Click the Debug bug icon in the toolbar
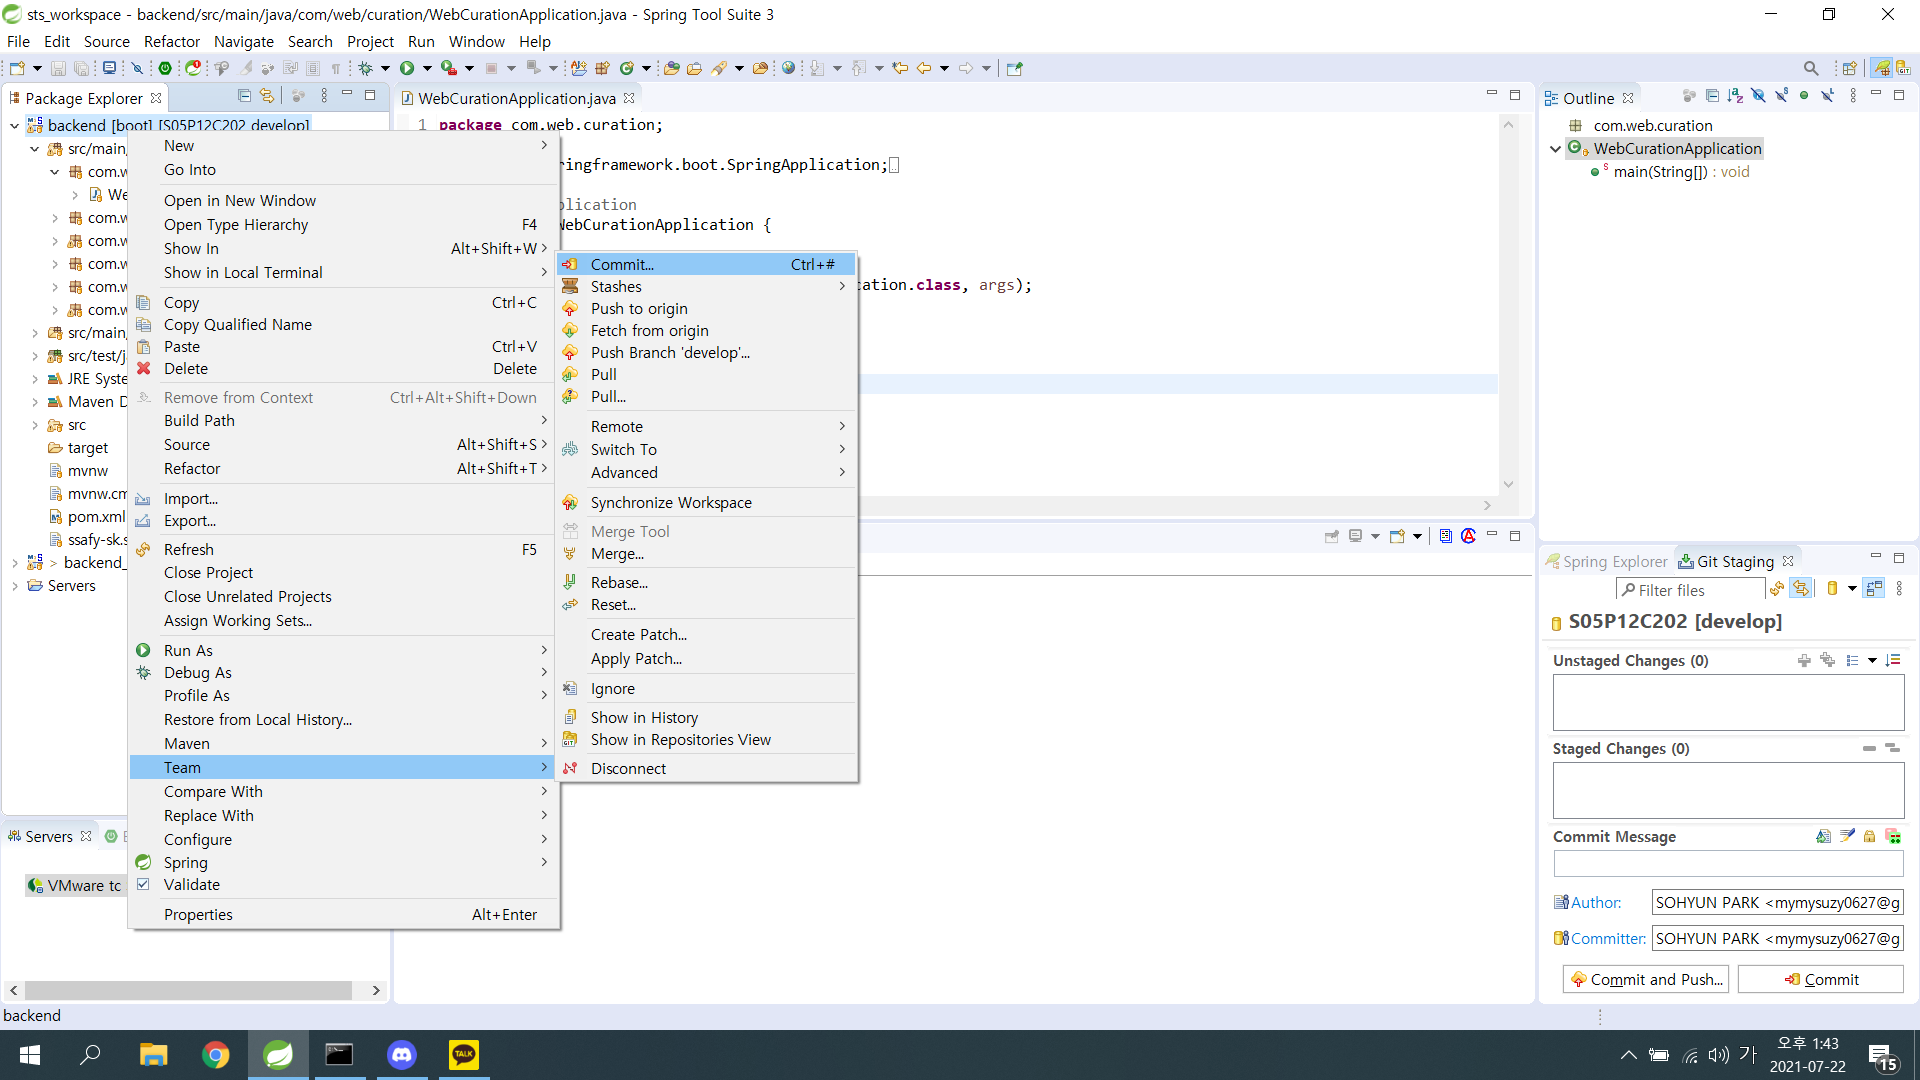This screenshot has width=1920, height=1080. click(366, 68)
